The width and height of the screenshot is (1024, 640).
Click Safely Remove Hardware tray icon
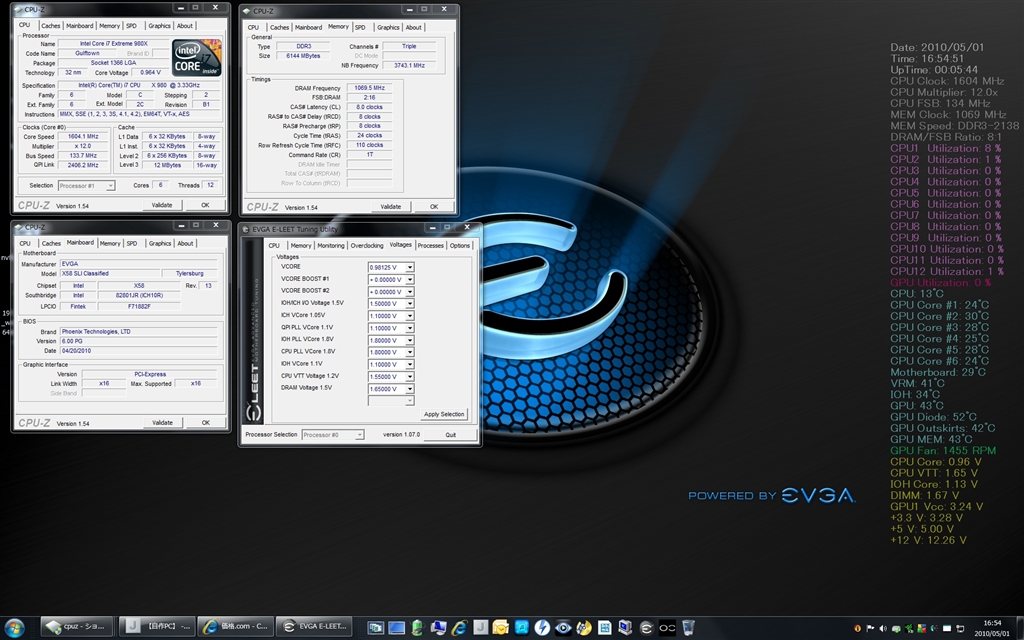(895, 629)
